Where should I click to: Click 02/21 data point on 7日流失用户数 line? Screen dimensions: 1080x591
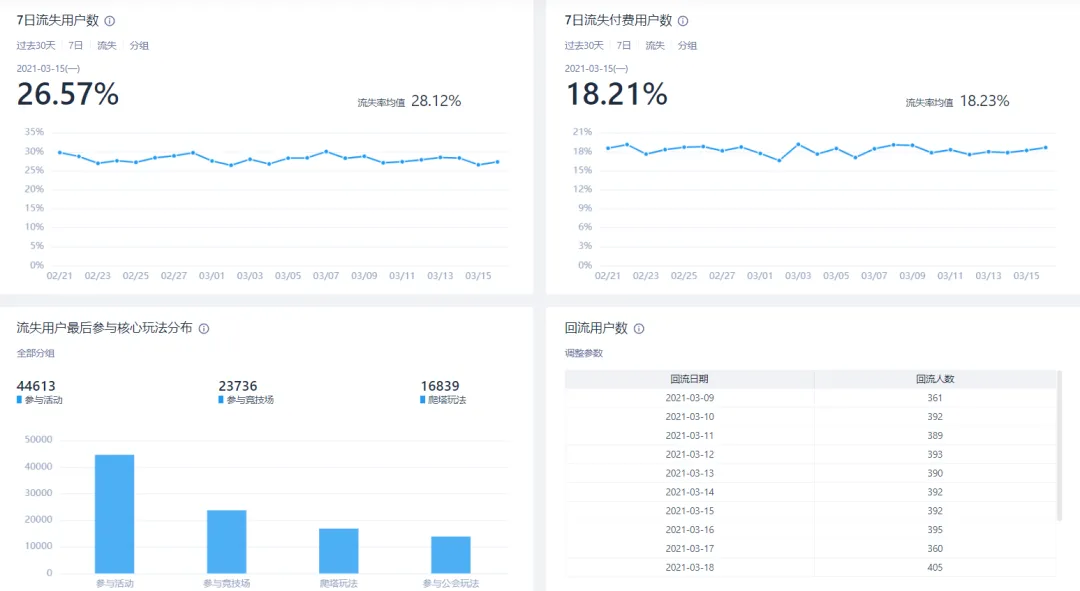click(60, 153)
